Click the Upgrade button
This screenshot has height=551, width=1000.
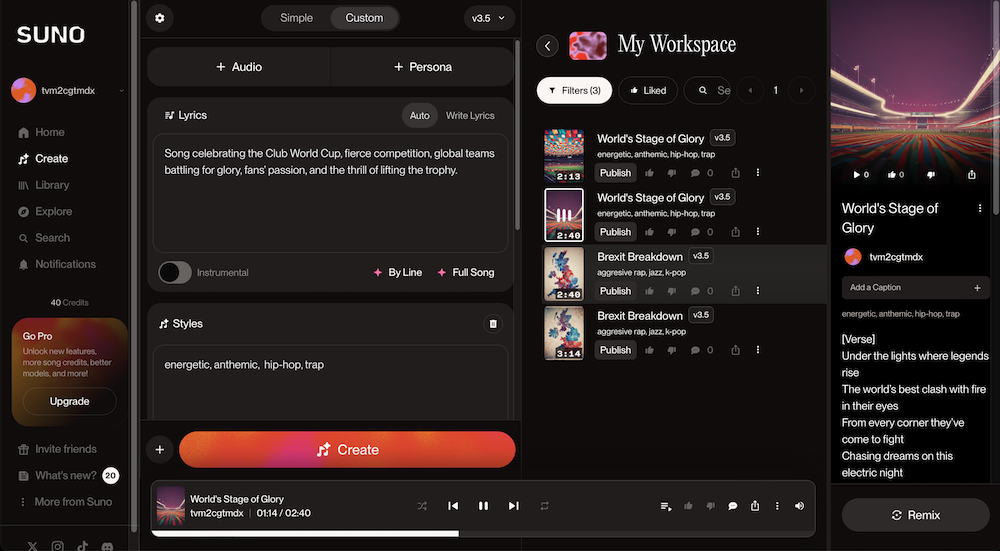point(70,401)
